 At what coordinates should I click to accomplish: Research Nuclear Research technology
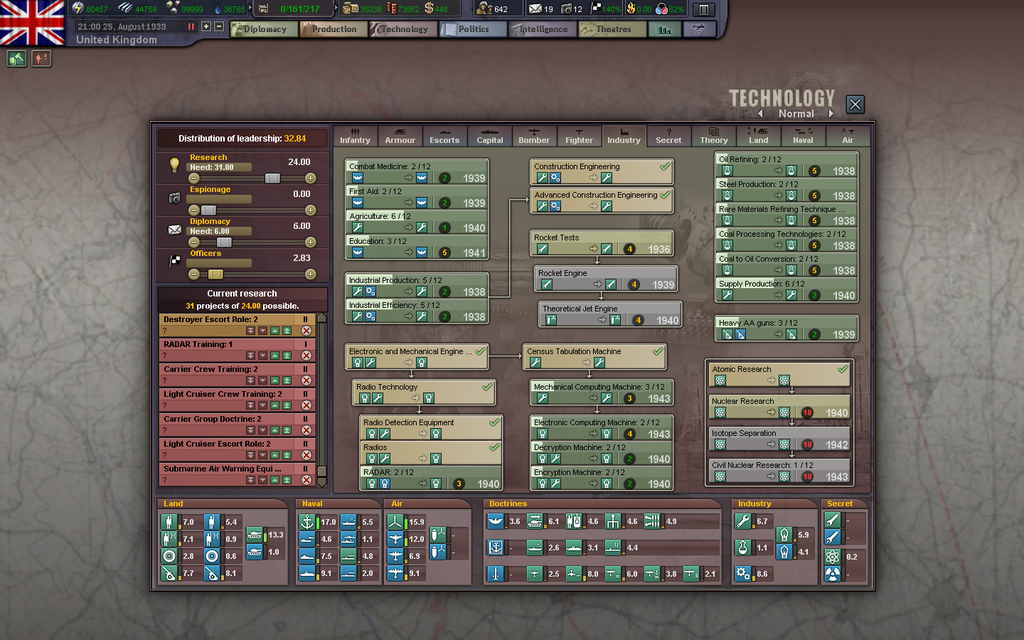coord(780,407)
